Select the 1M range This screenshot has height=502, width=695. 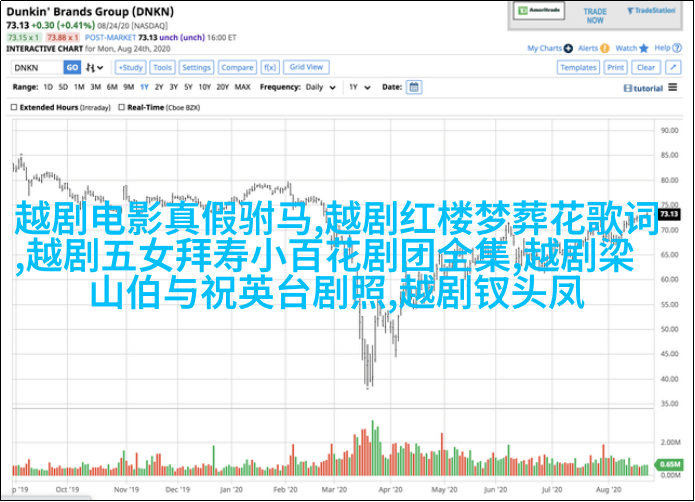79,87
